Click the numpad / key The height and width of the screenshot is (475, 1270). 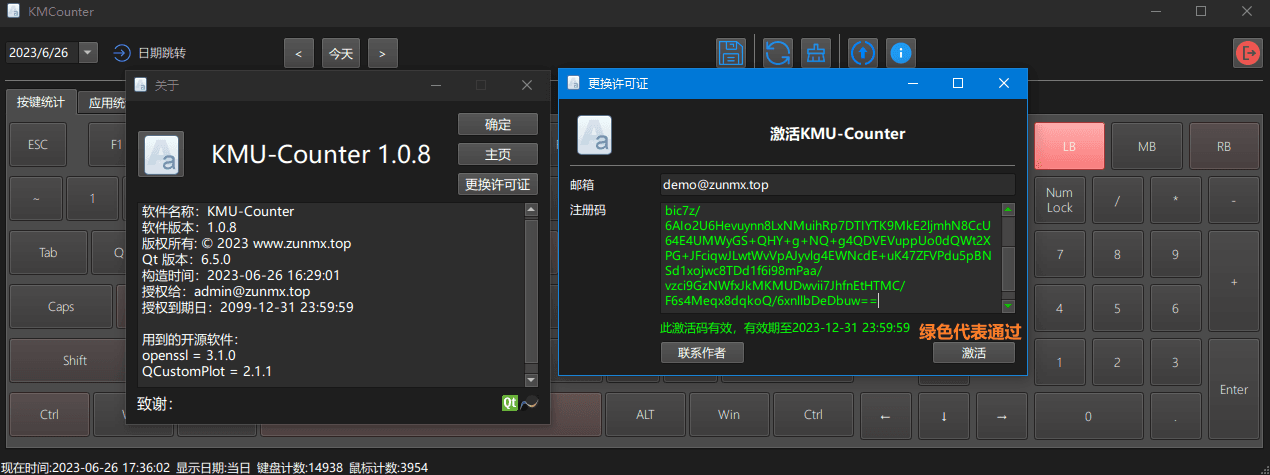point(1117,199)
